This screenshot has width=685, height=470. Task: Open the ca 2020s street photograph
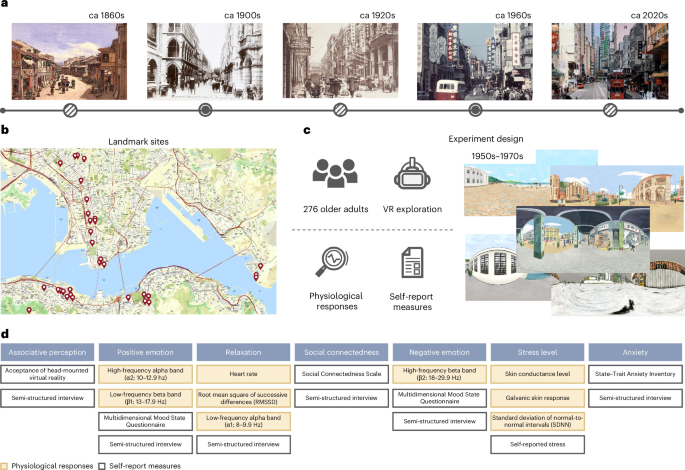tap(610, 61)
